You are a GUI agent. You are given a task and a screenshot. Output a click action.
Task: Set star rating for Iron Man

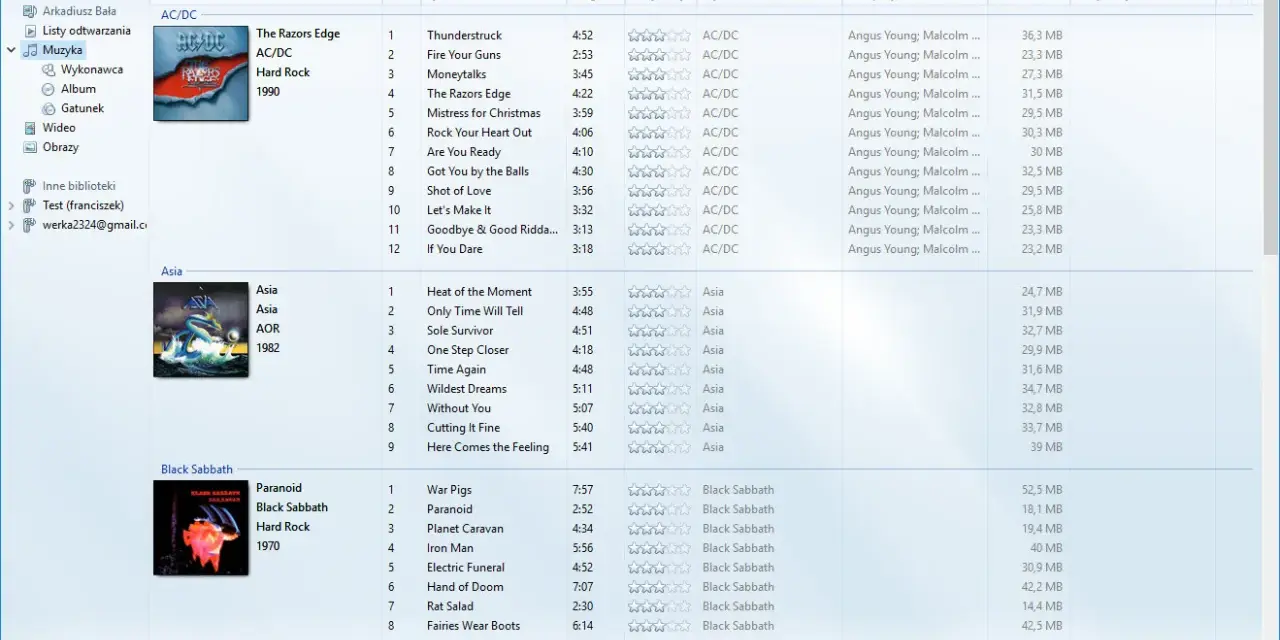click(x=659, y=548)
